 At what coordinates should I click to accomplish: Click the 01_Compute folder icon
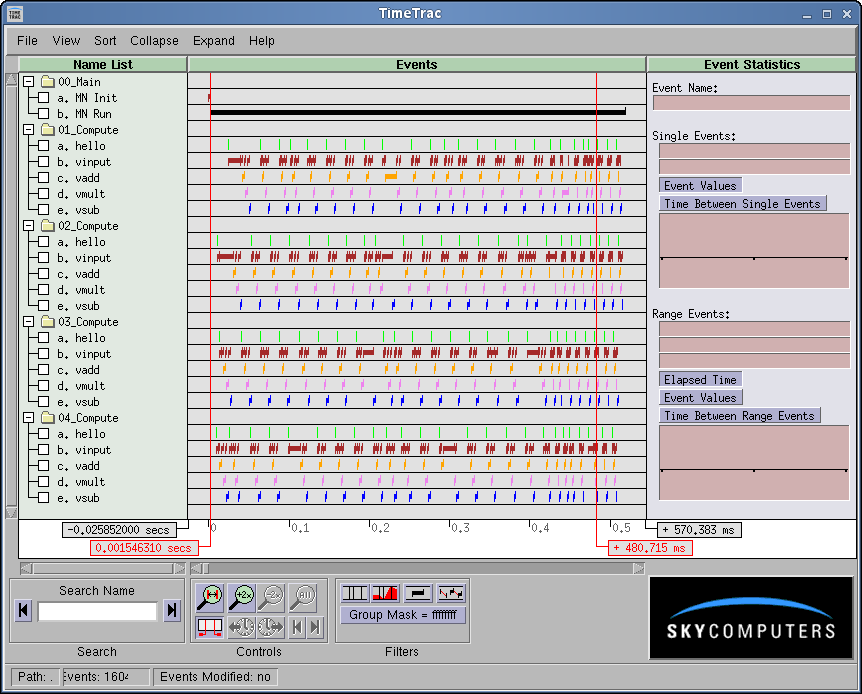(x=48, y=130)
